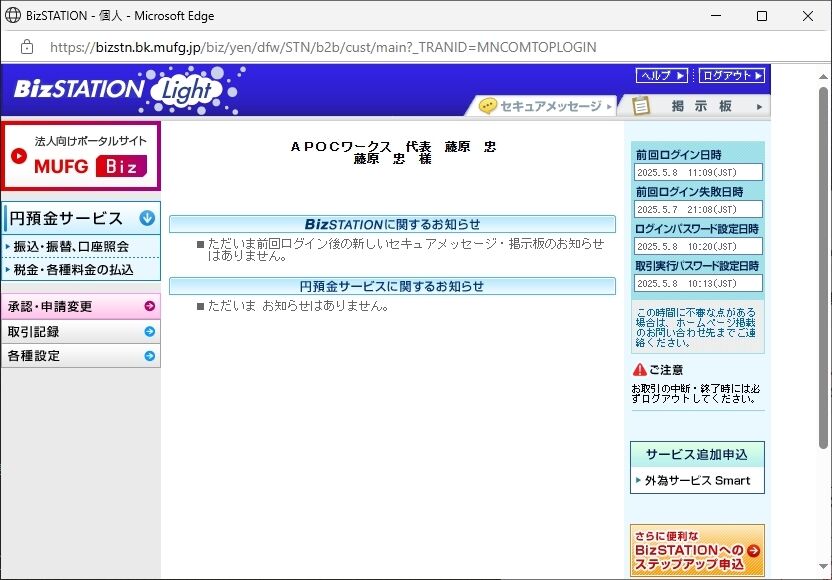Open the 取引記録 menu
832x580 pixels.
point(81,332)
